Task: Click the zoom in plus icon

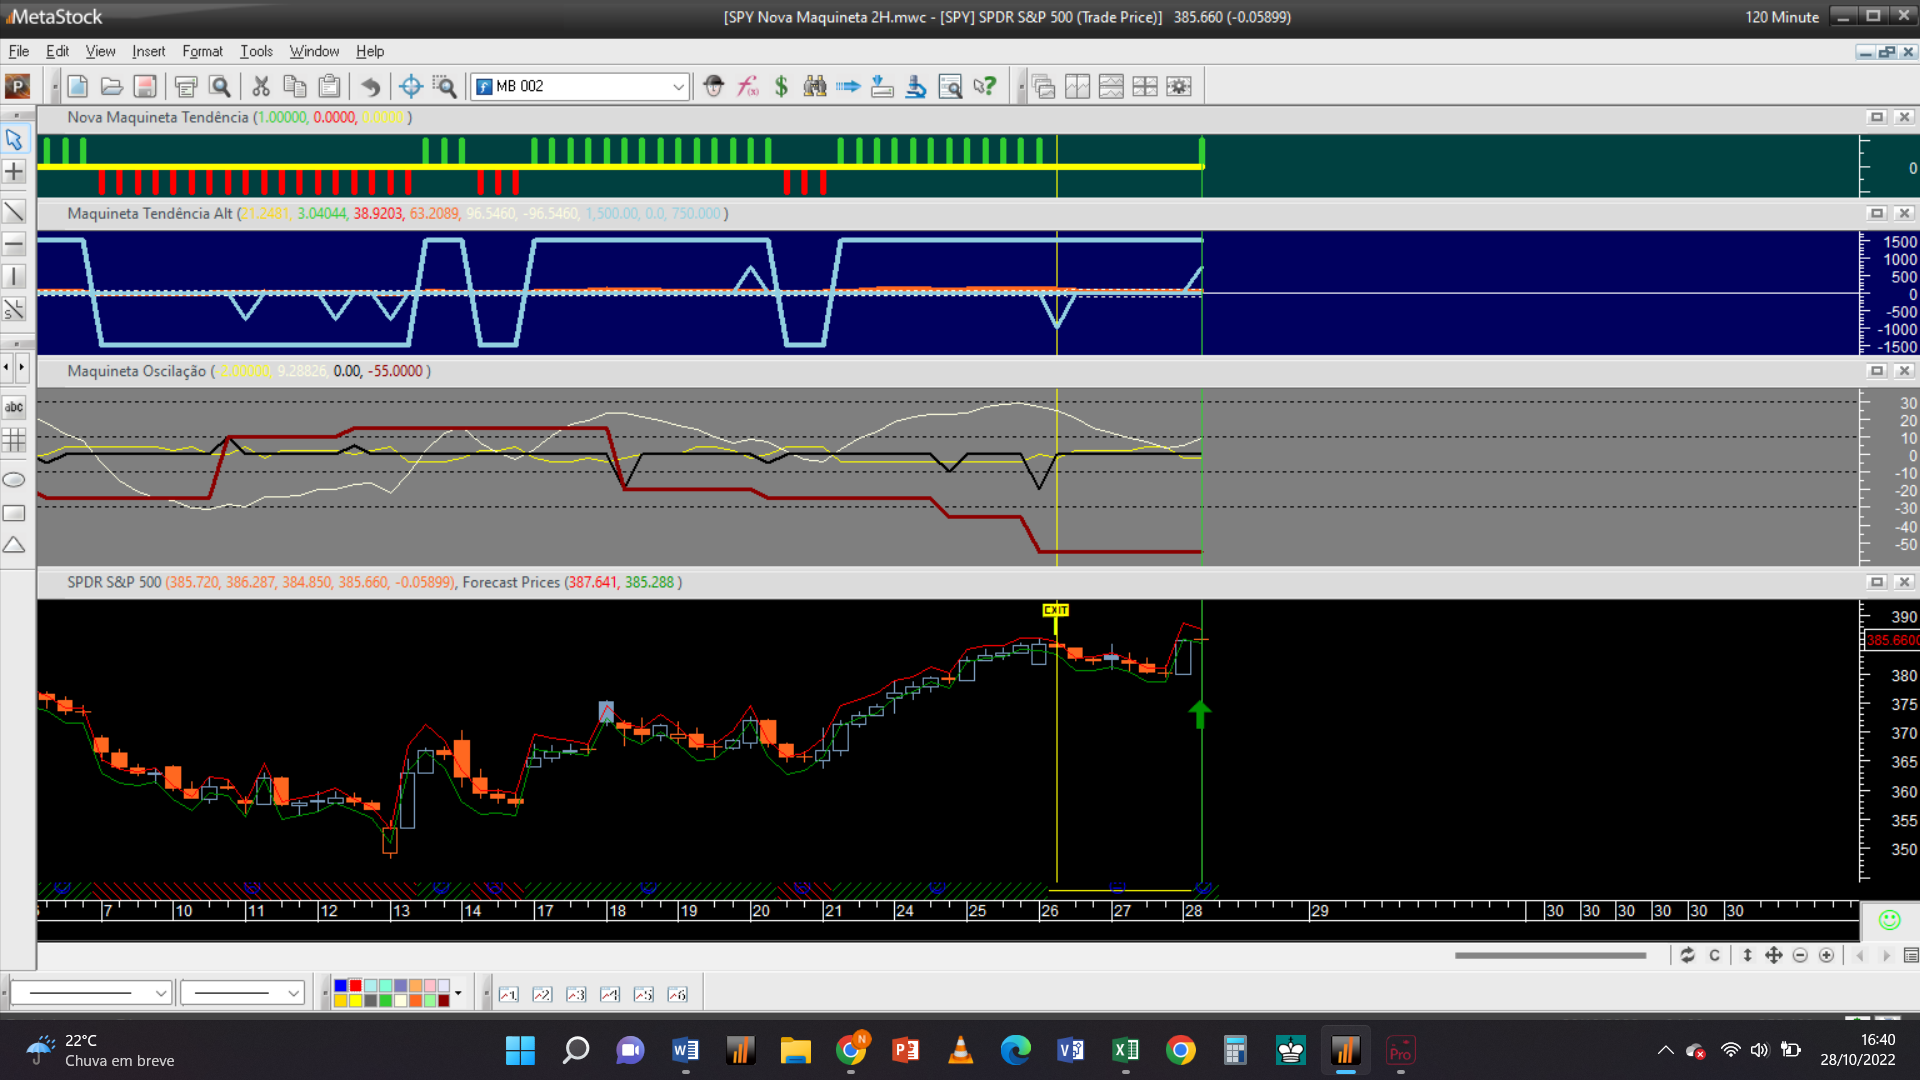Action: point(1826,956)
